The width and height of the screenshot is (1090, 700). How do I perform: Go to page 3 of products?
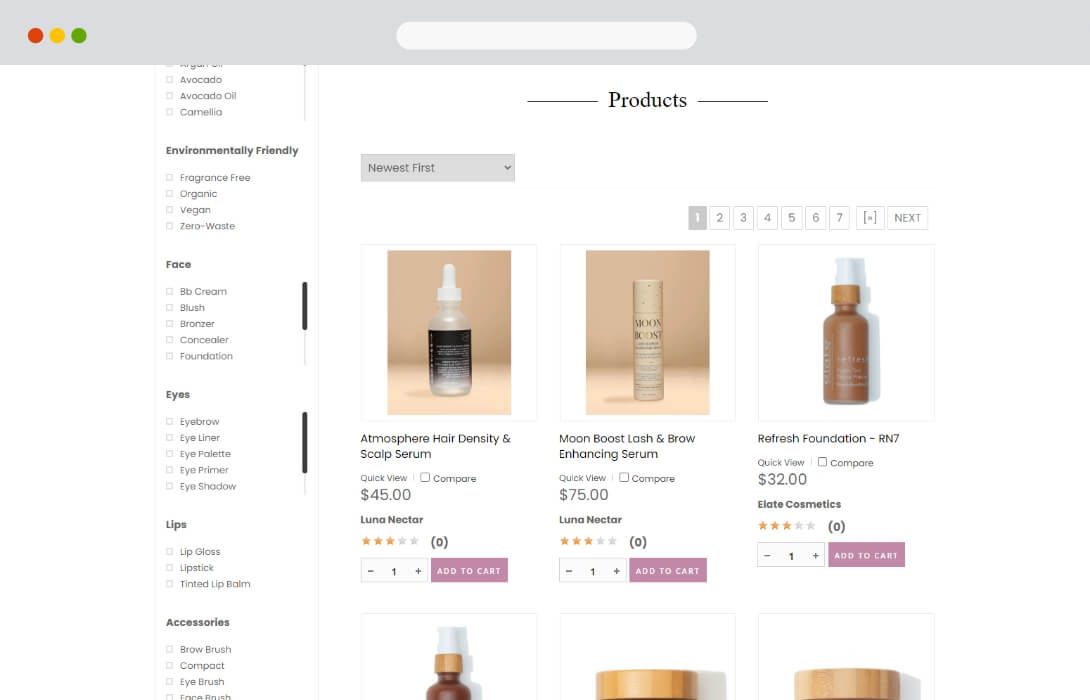pos(743,218)
